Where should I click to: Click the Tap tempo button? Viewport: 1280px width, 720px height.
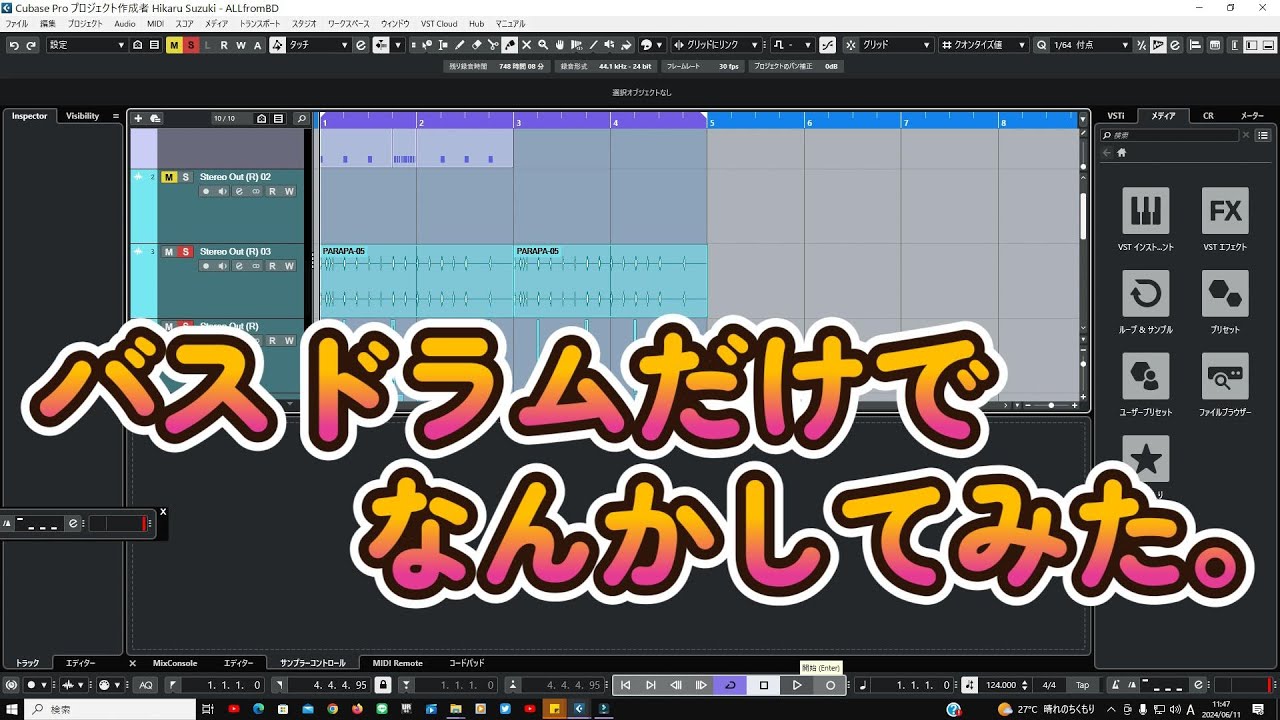click(1082, 685)
